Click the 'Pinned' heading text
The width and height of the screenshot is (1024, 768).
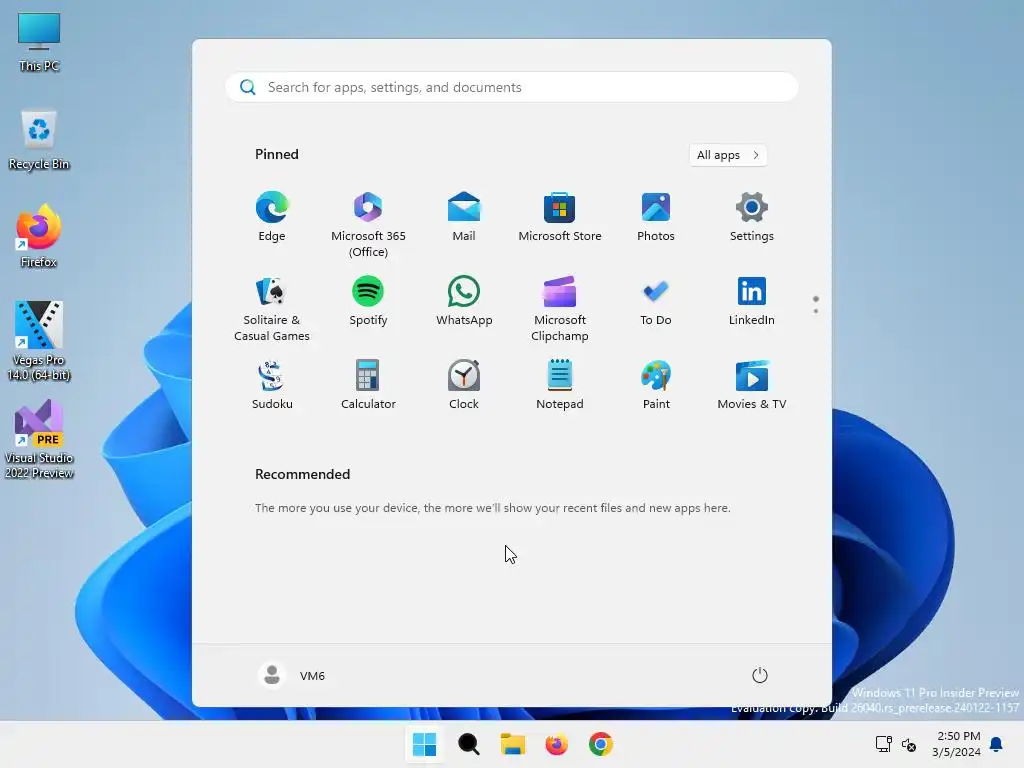click(277, 154)
